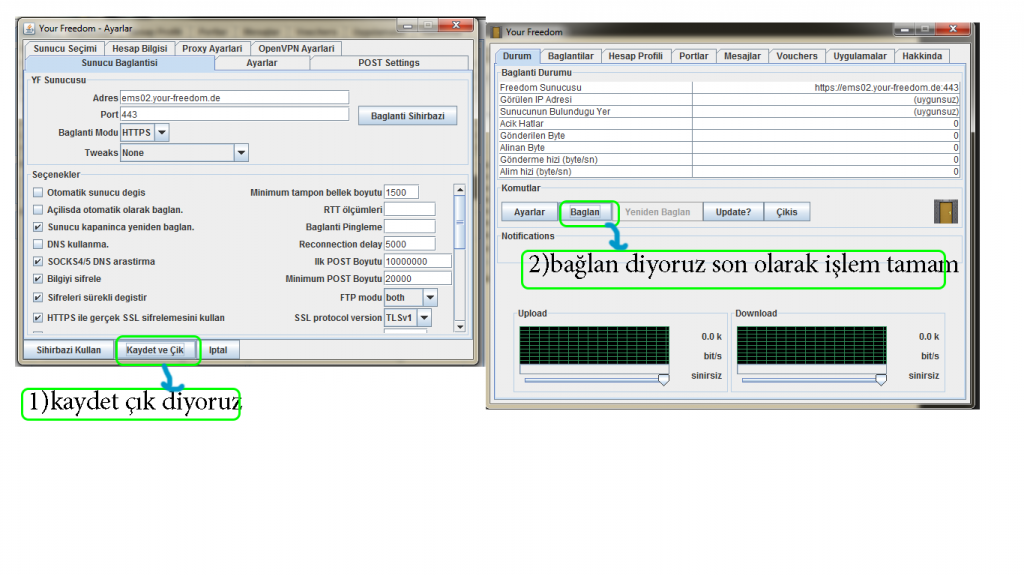
Task: Switch to the Baglantilar tab
Action: 570,56
